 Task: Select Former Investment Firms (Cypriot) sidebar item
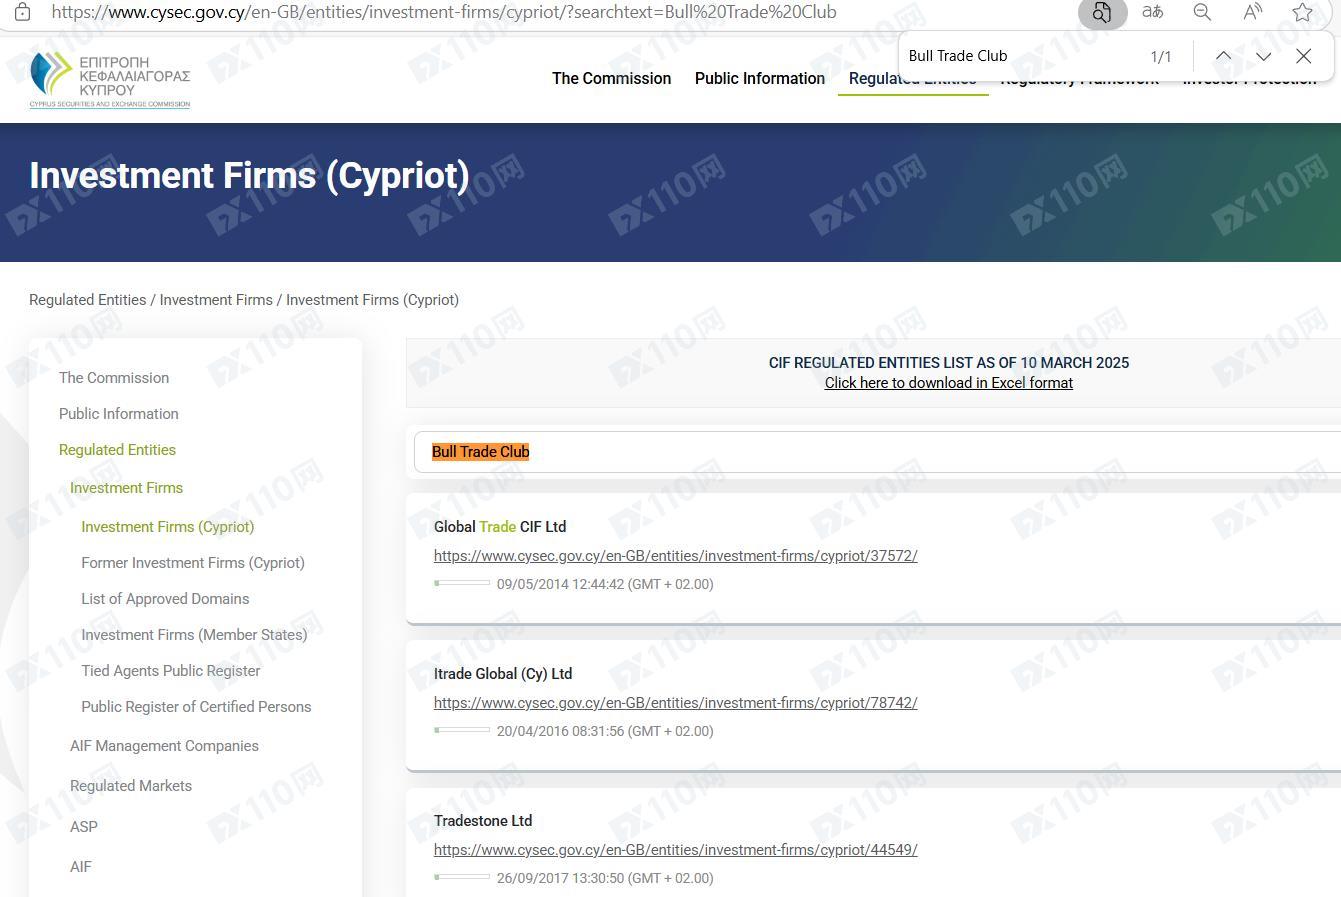tap(192, 563)
